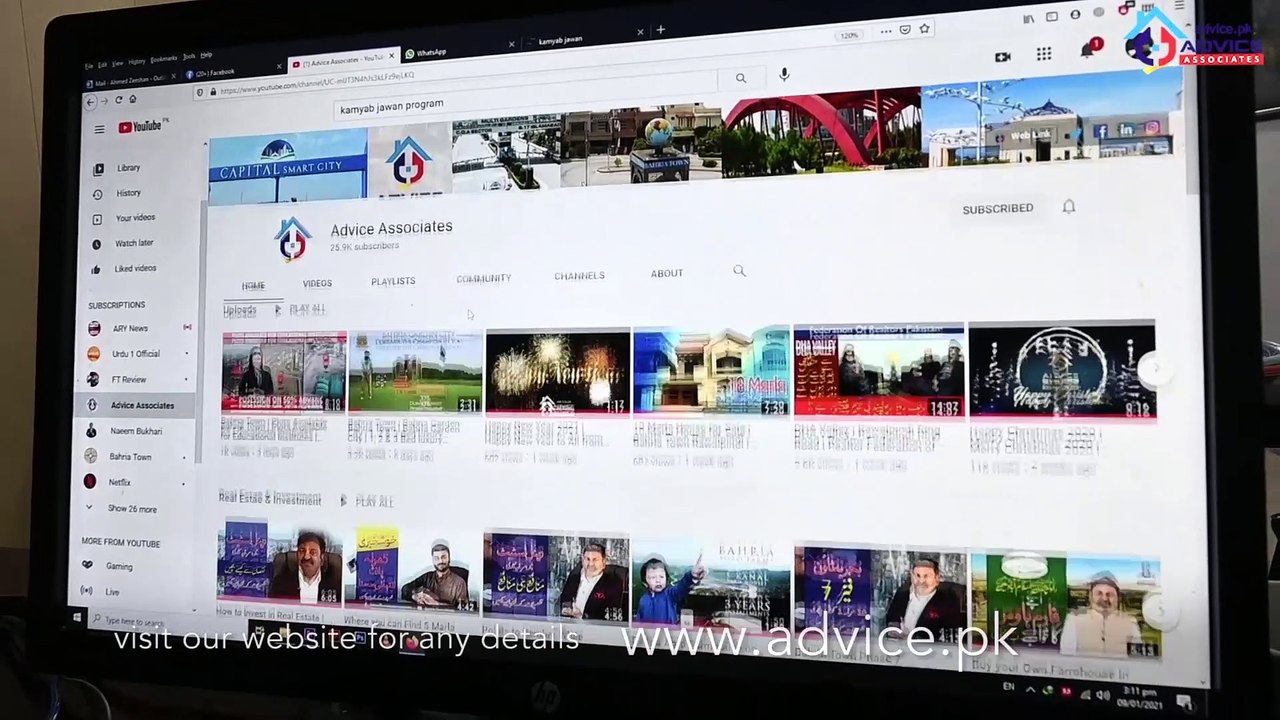Open the YouTube hamburger guide menu
The image size is (1280, 720).
pyautogui.click(x=99, y=129)
